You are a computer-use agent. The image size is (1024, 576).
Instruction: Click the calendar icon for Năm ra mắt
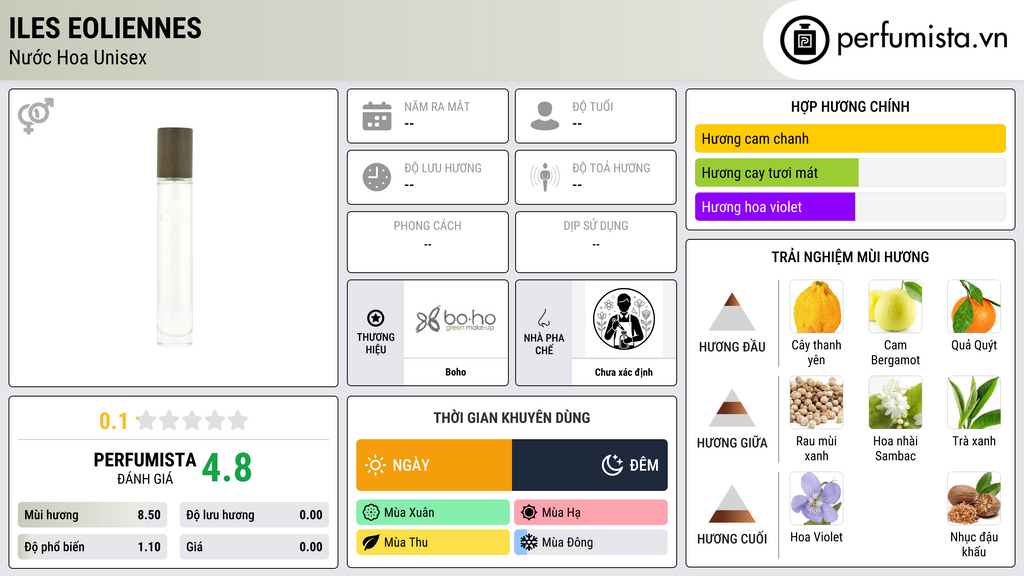click(377, 116)
